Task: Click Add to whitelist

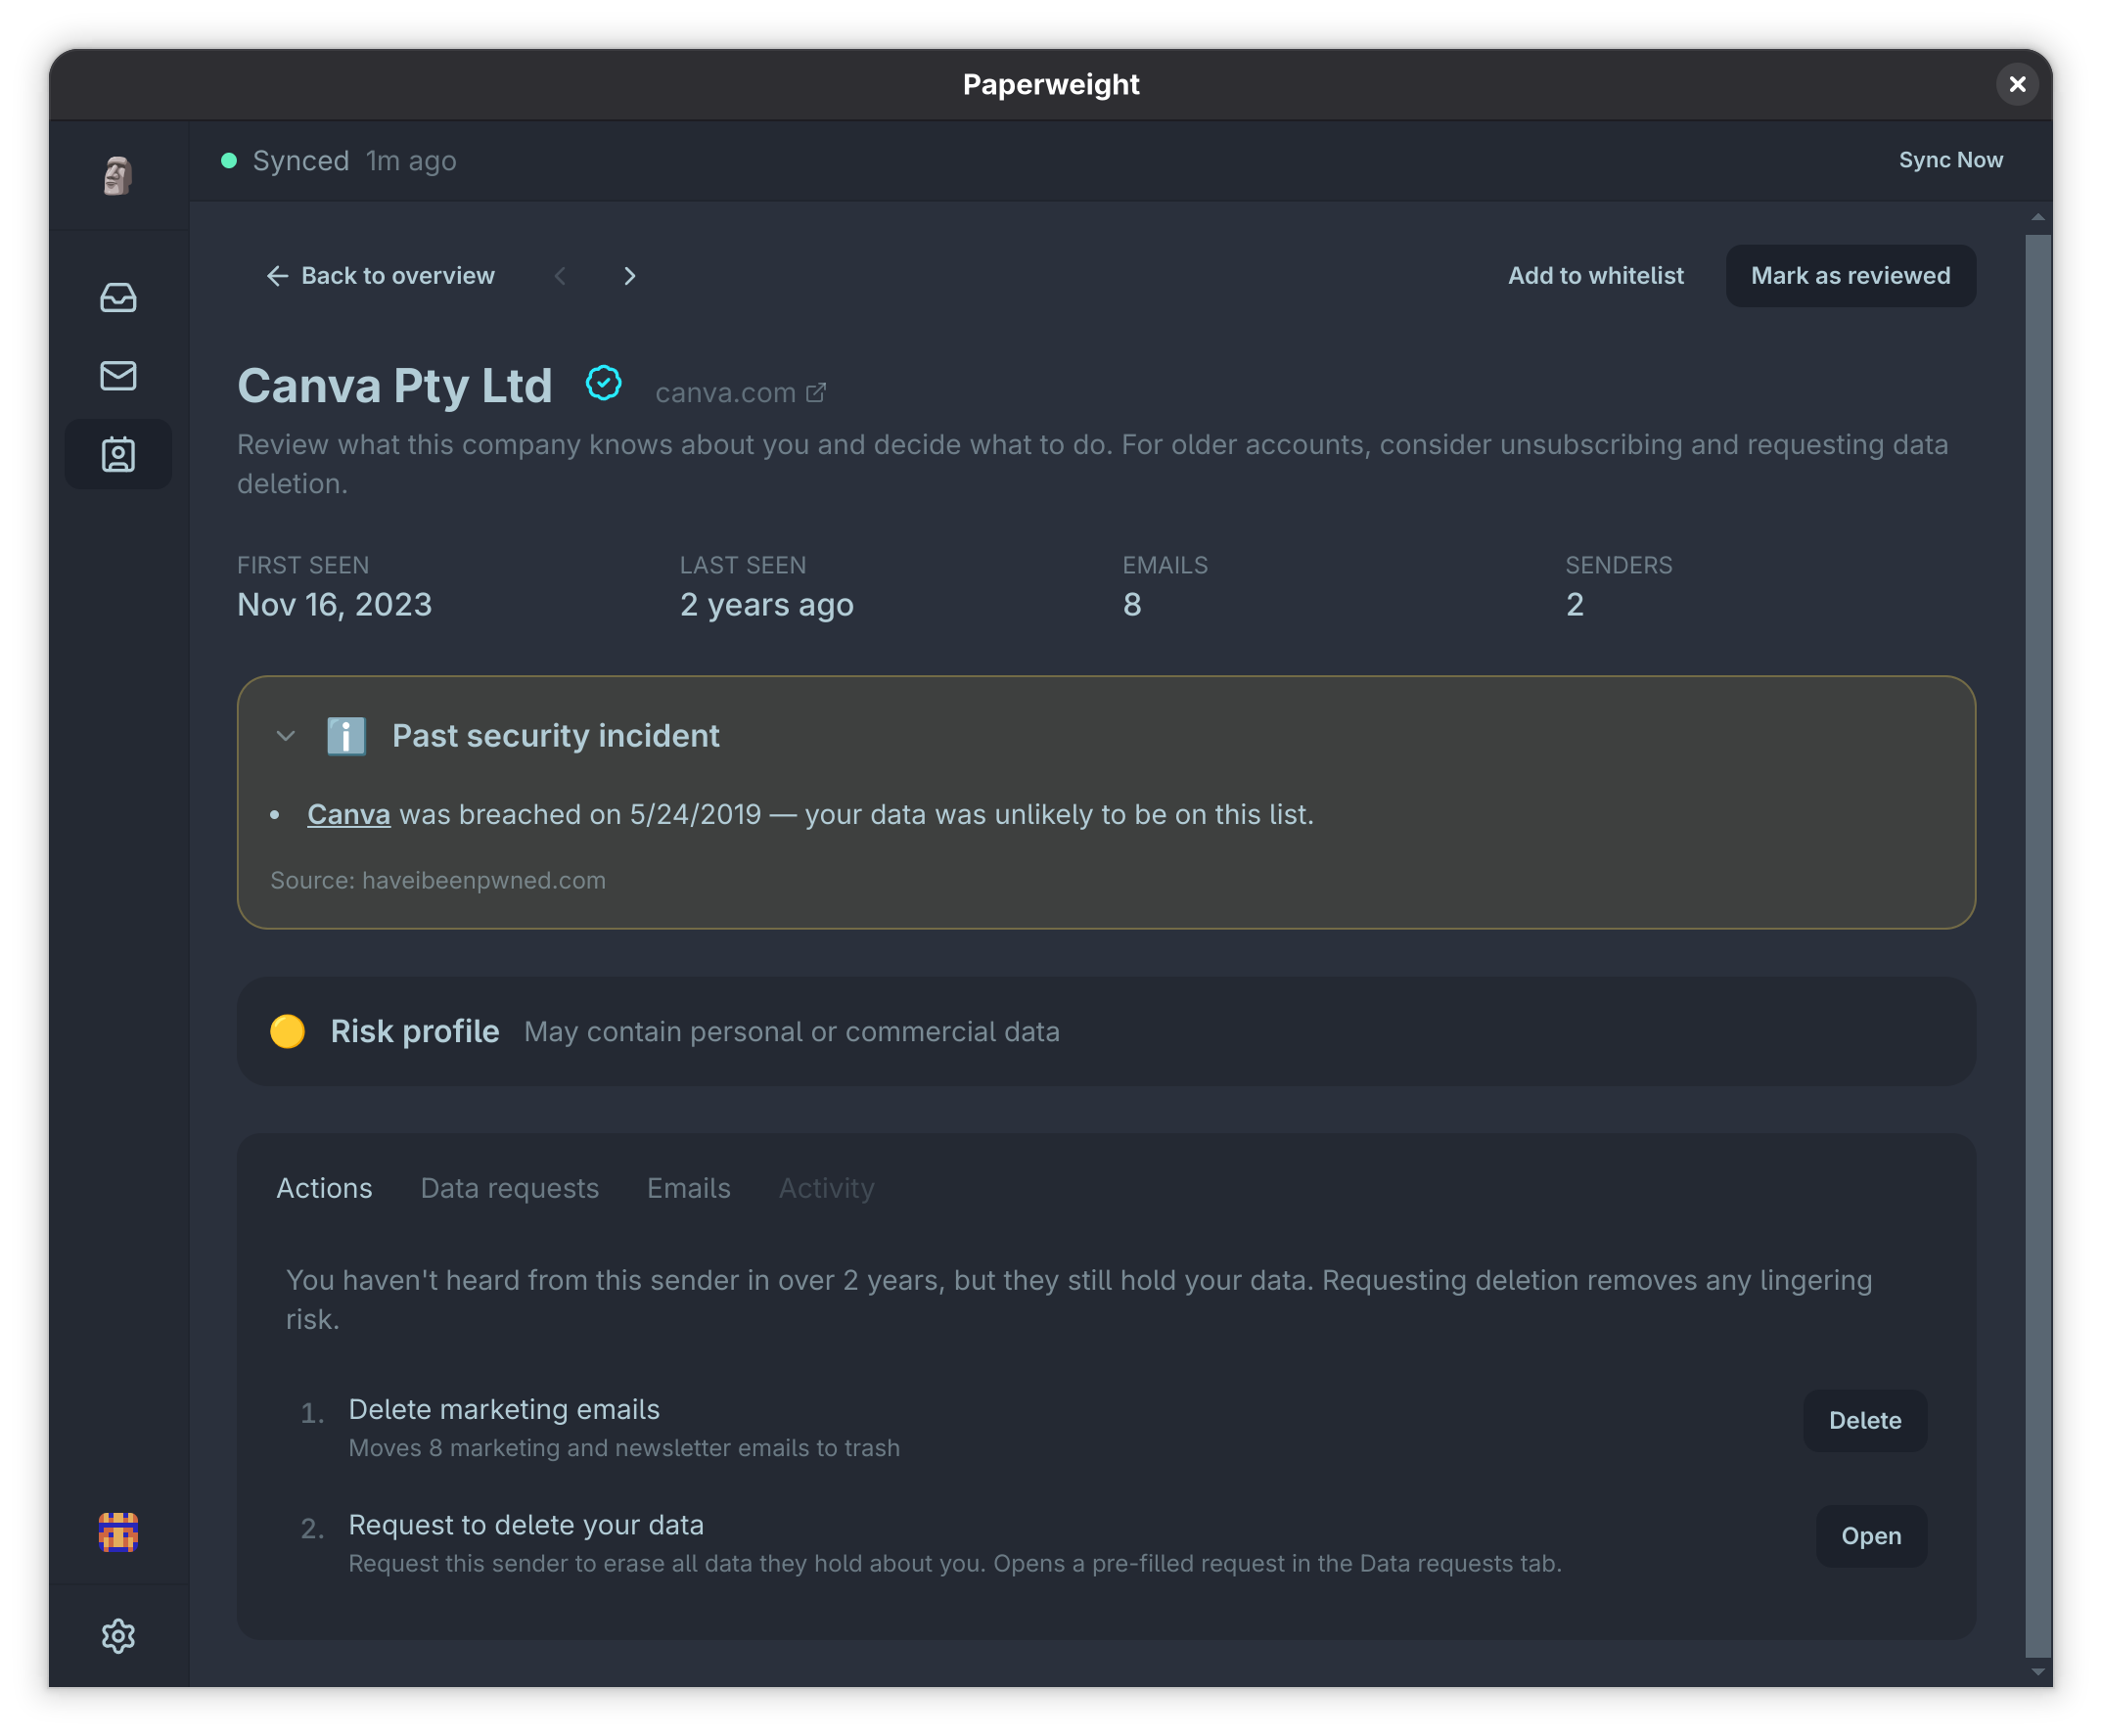Action: tap(1595, 276)
